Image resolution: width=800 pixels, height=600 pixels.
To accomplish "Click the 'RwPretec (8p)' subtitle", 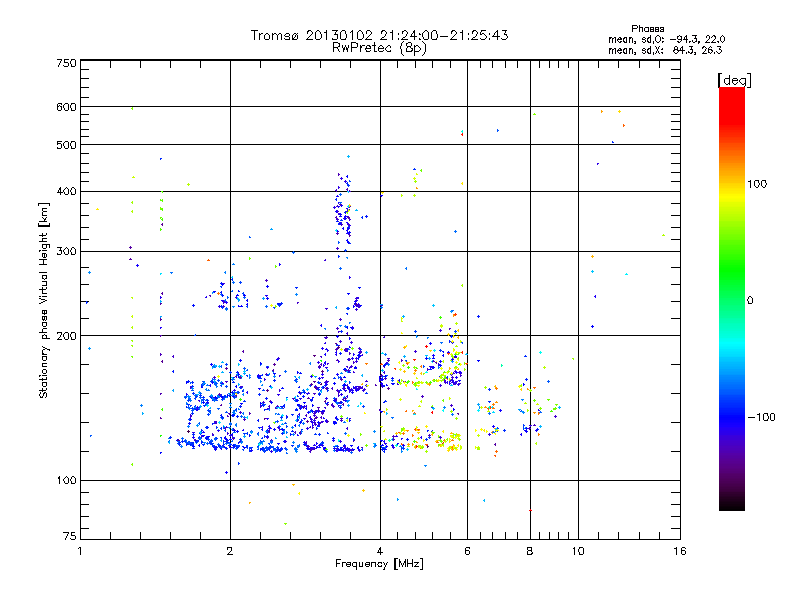I will click(379, 48).
